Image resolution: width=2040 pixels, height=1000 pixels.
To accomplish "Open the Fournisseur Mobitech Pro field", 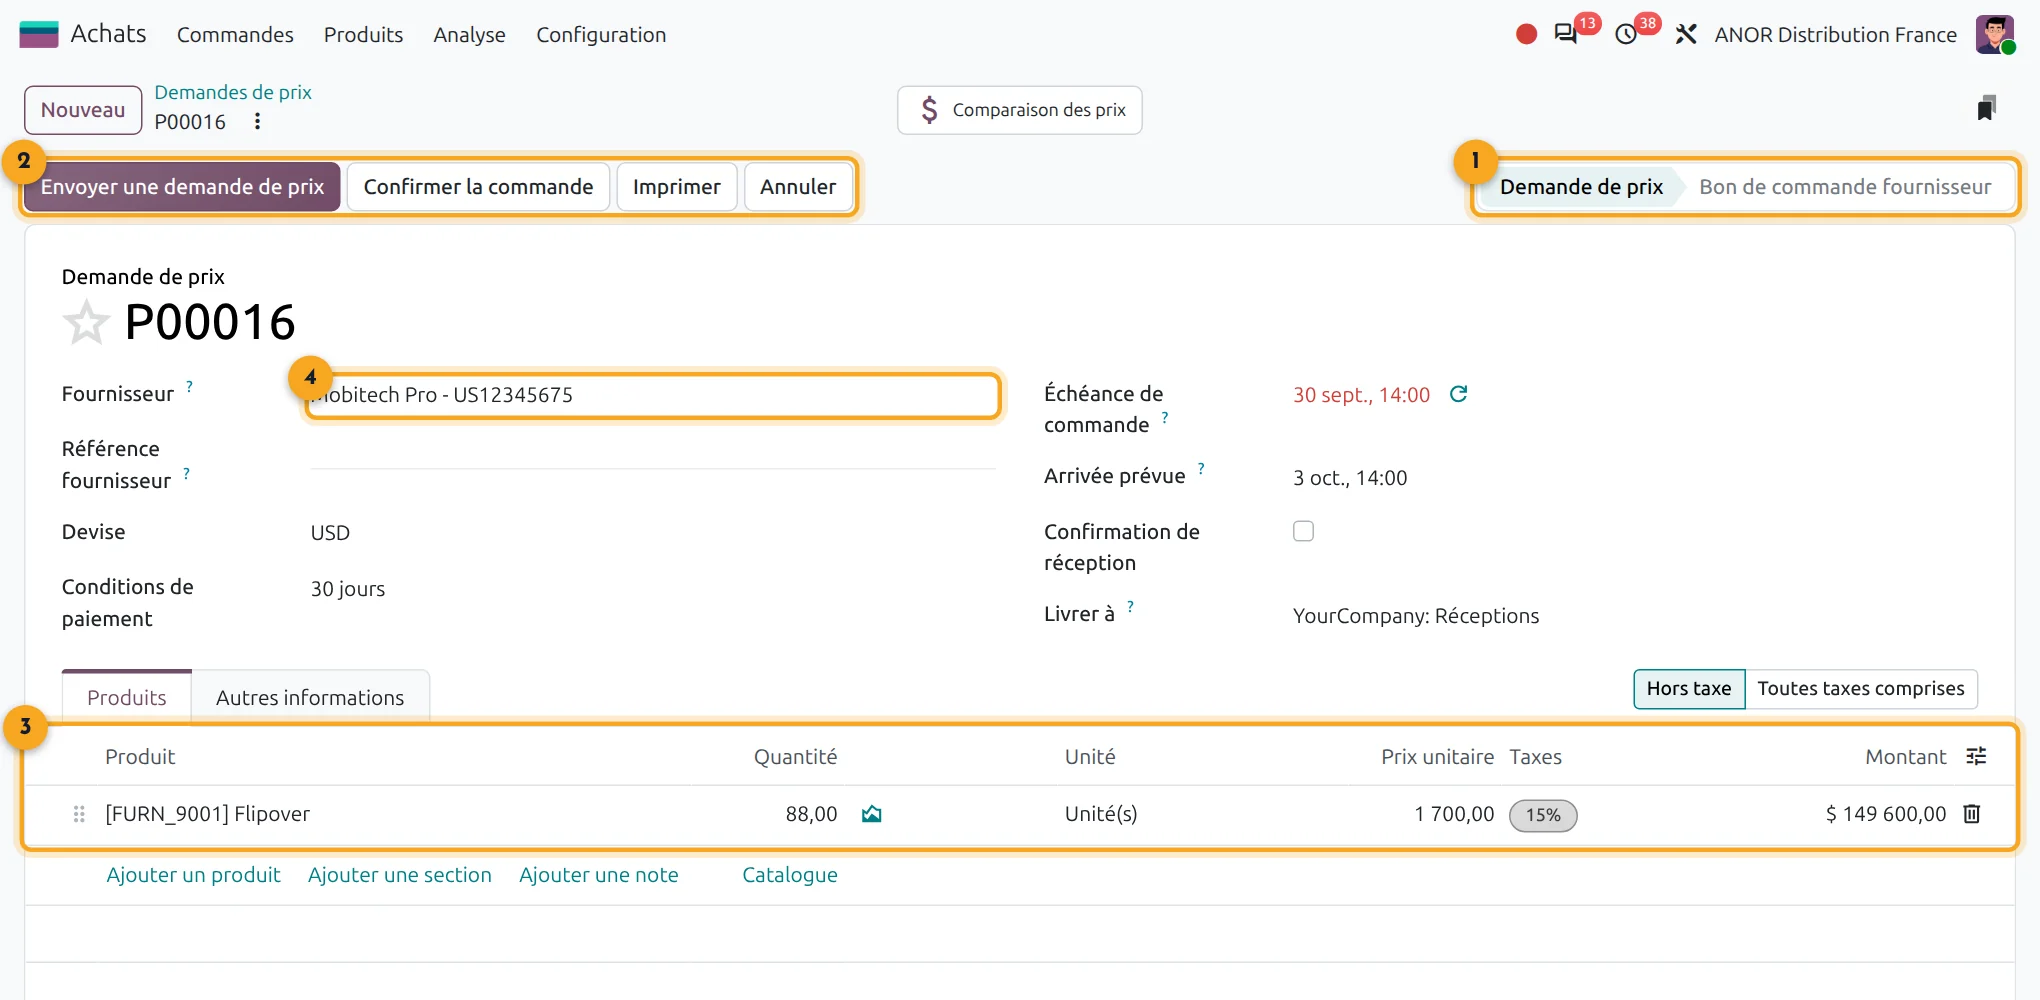I will tap(652, 395).
